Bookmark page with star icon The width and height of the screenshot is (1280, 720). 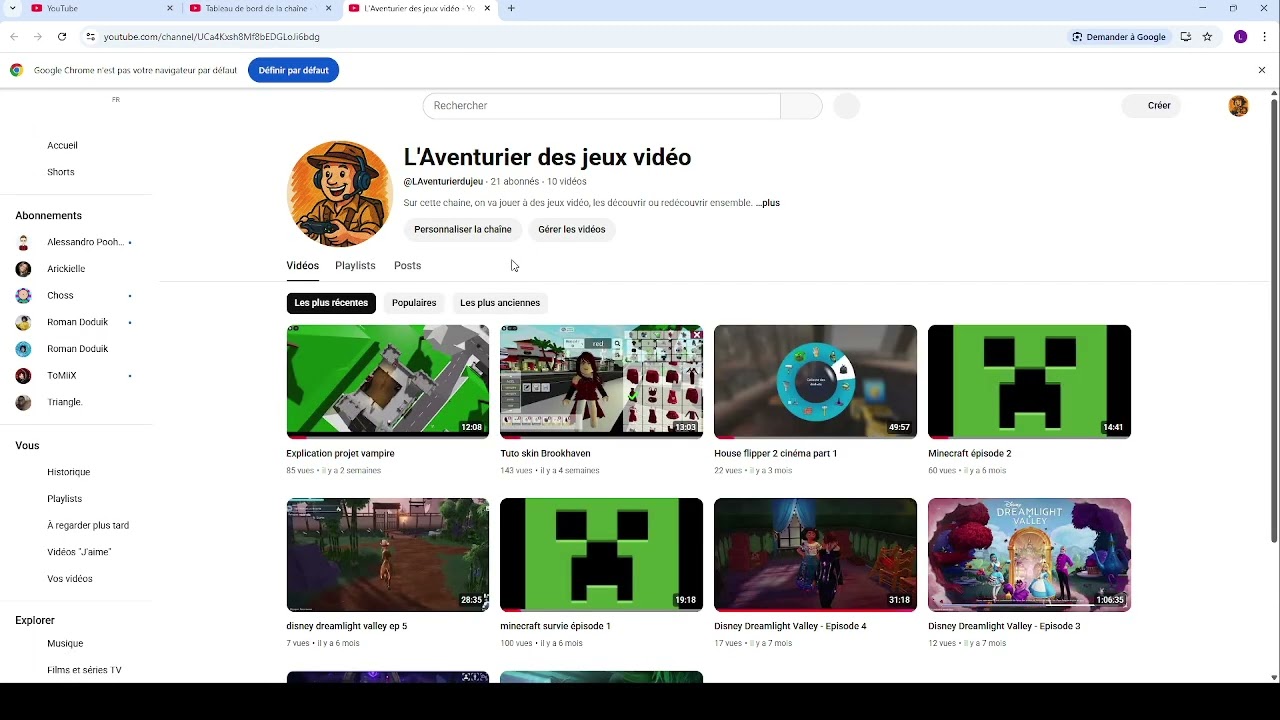tap(1207, 37)
